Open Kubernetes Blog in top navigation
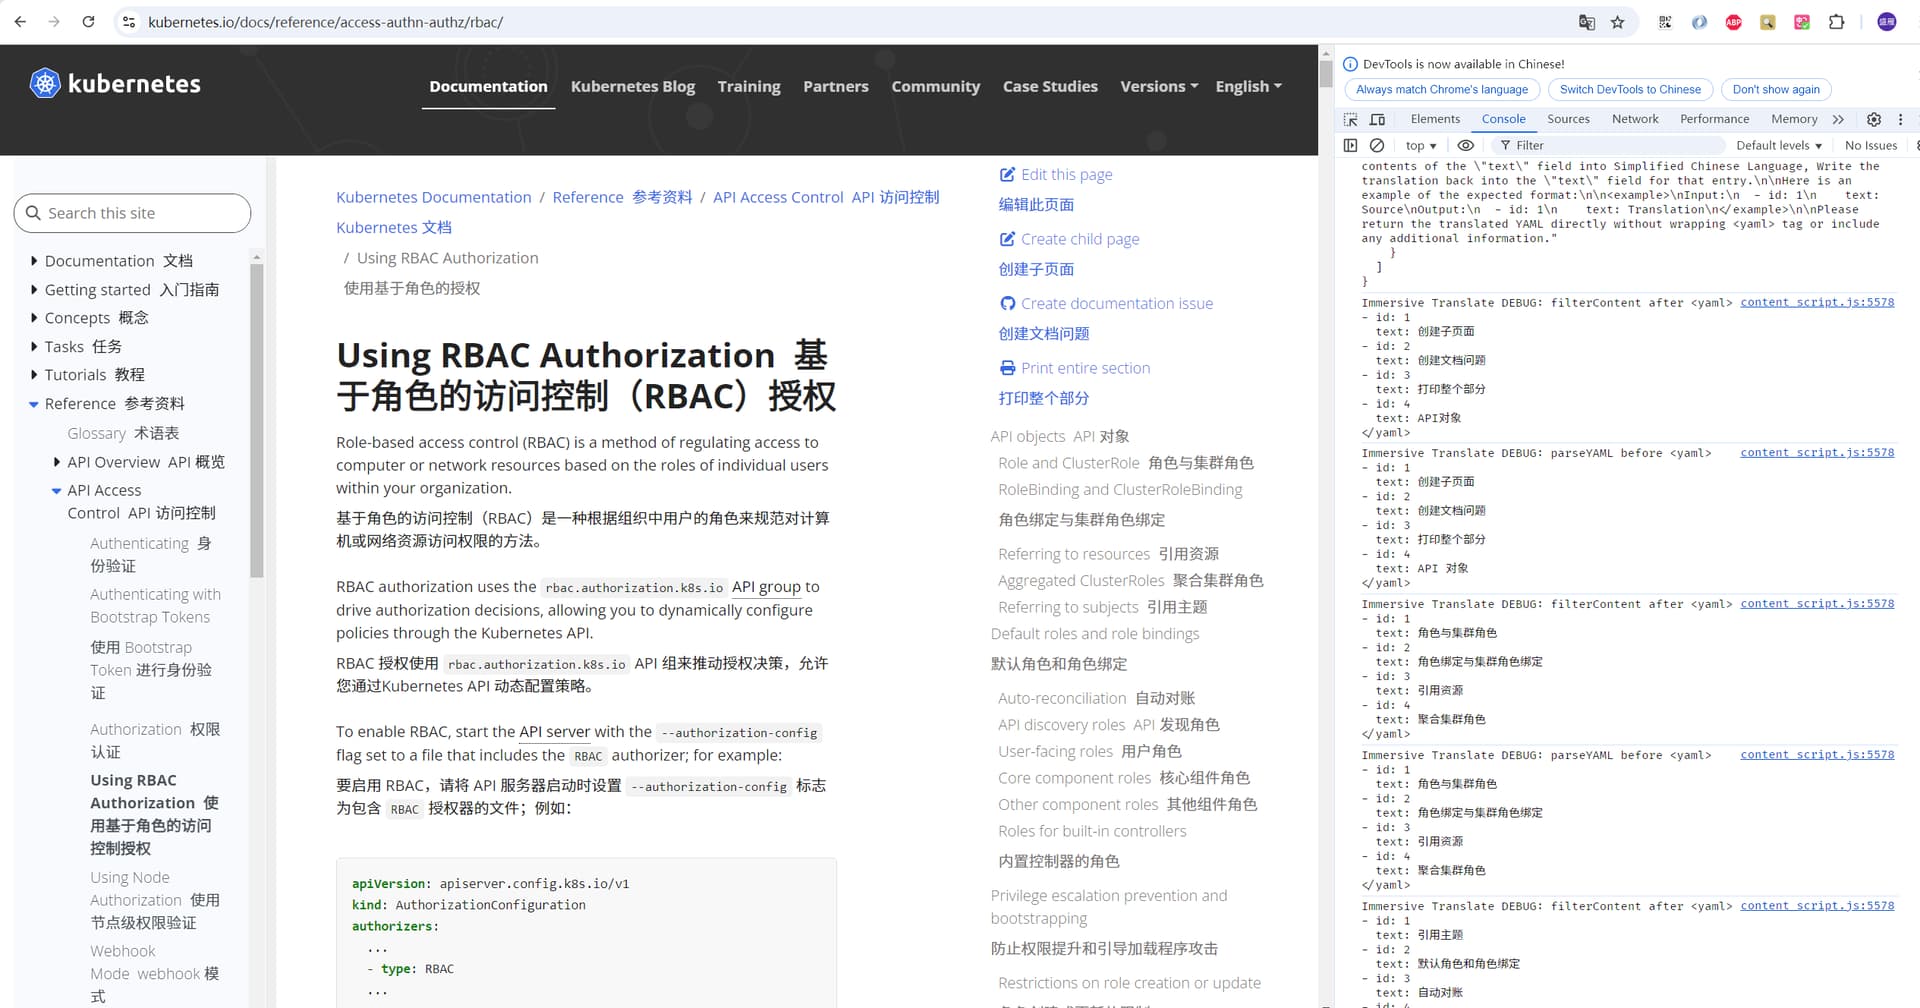This screenshot has width=1920, height=1008. click(x=632, y=86)
